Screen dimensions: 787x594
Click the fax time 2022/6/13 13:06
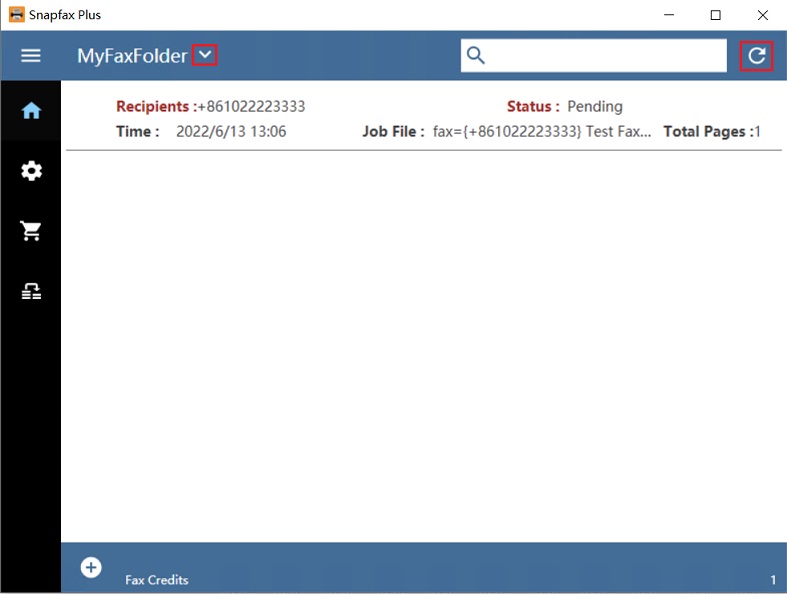231,131
